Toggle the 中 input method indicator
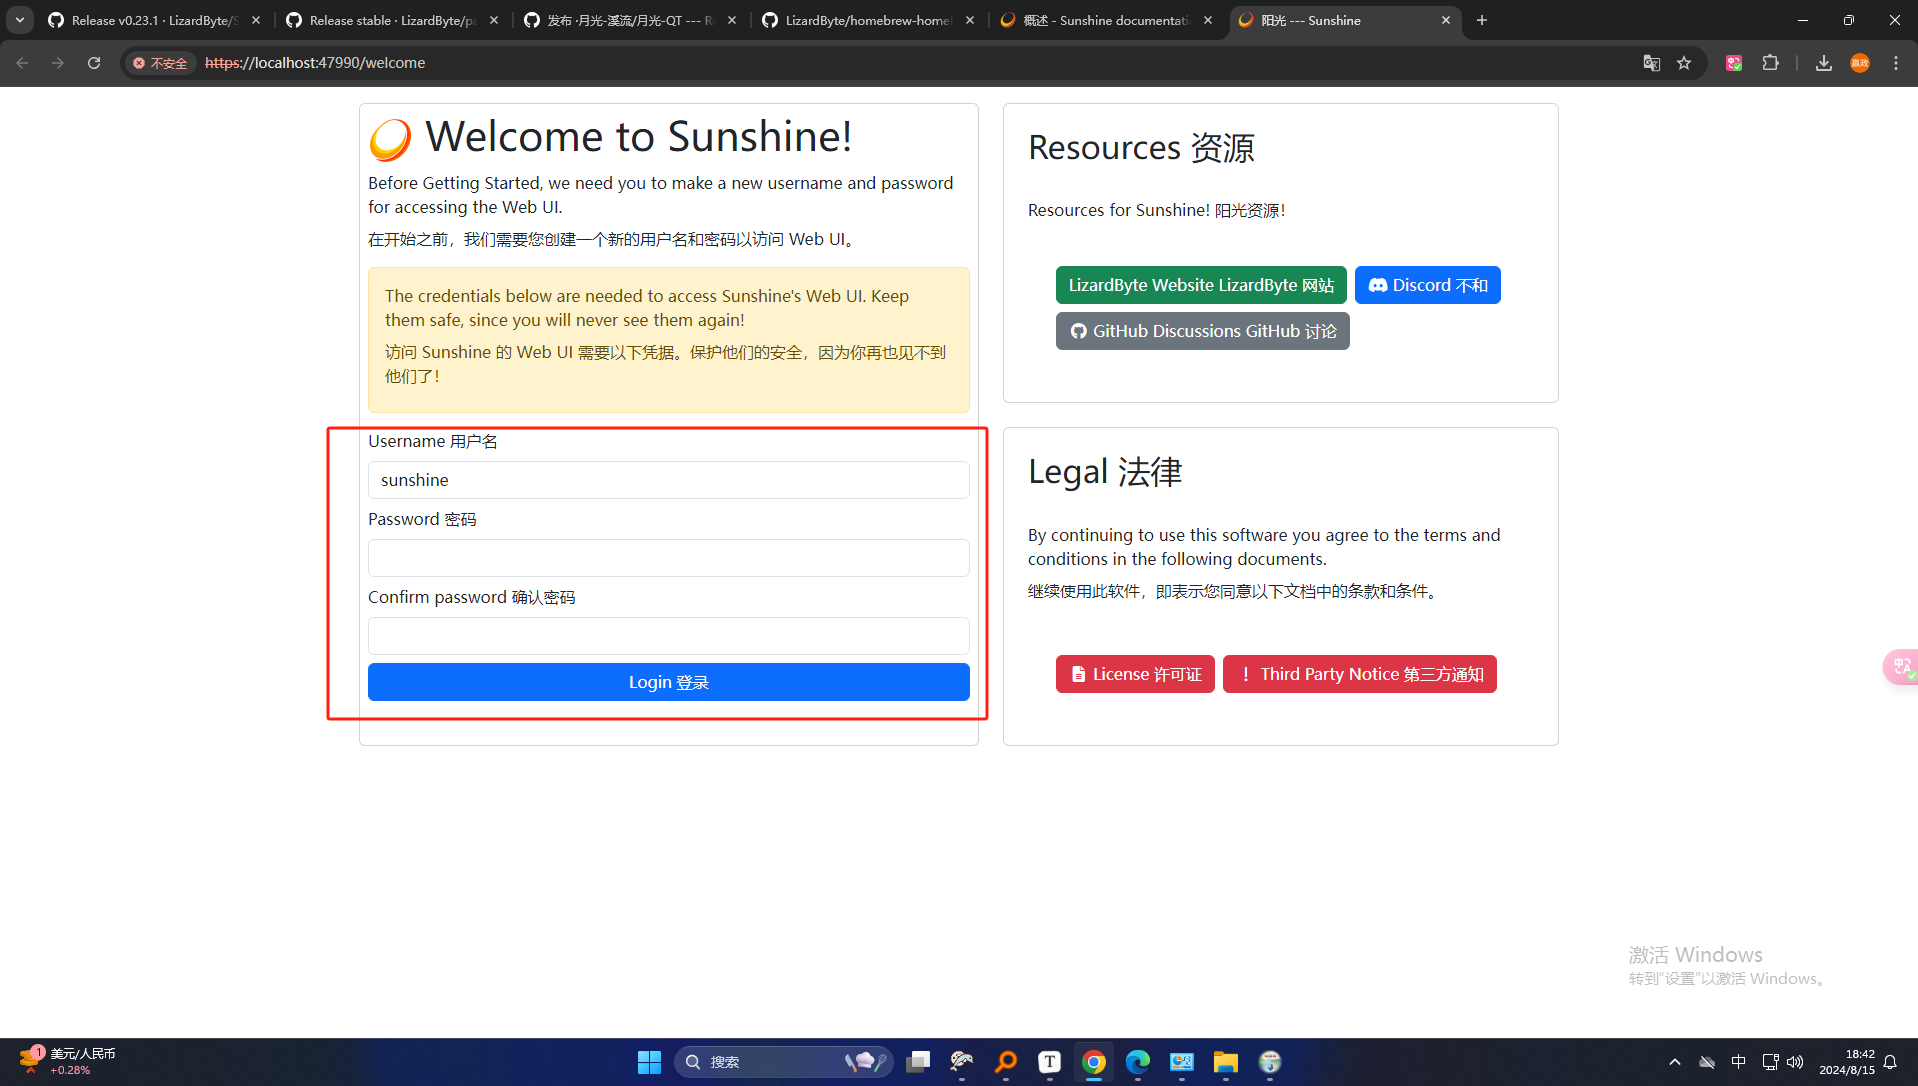Image resolution: width=1918 pixels, height=1086 pixels. [1739, 1062]
